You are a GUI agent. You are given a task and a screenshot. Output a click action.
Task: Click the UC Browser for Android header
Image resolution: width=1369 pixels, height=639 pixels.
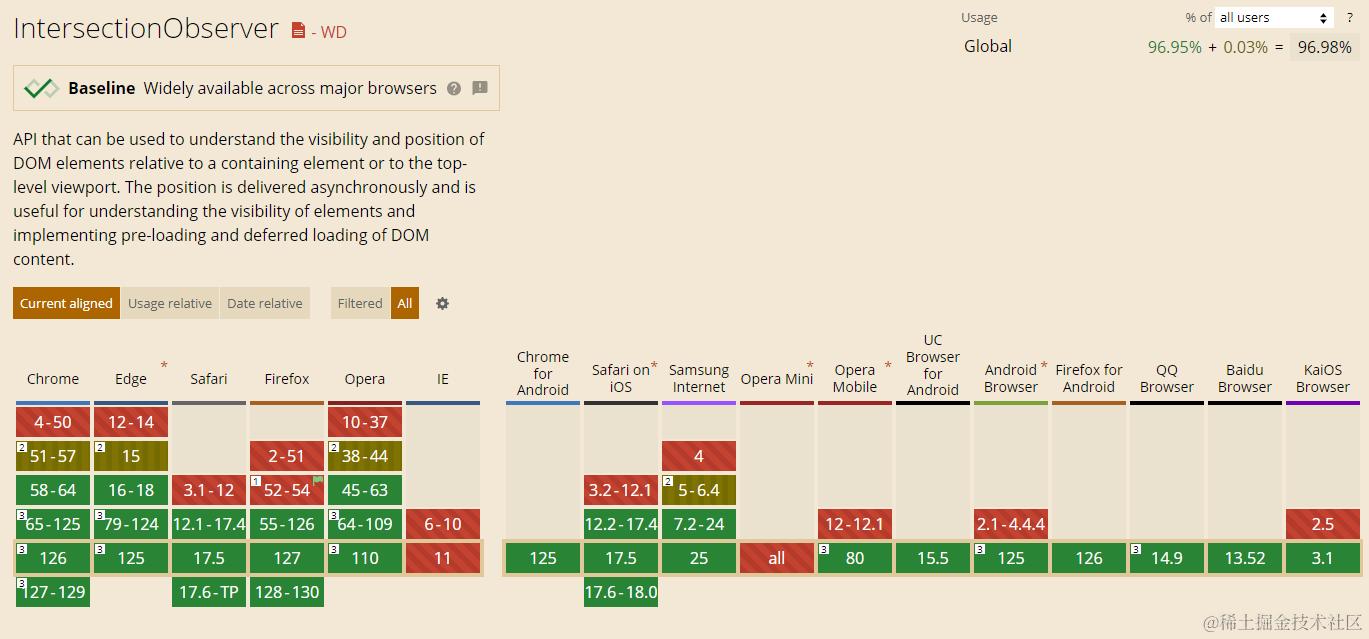click(x=933, y=365)
